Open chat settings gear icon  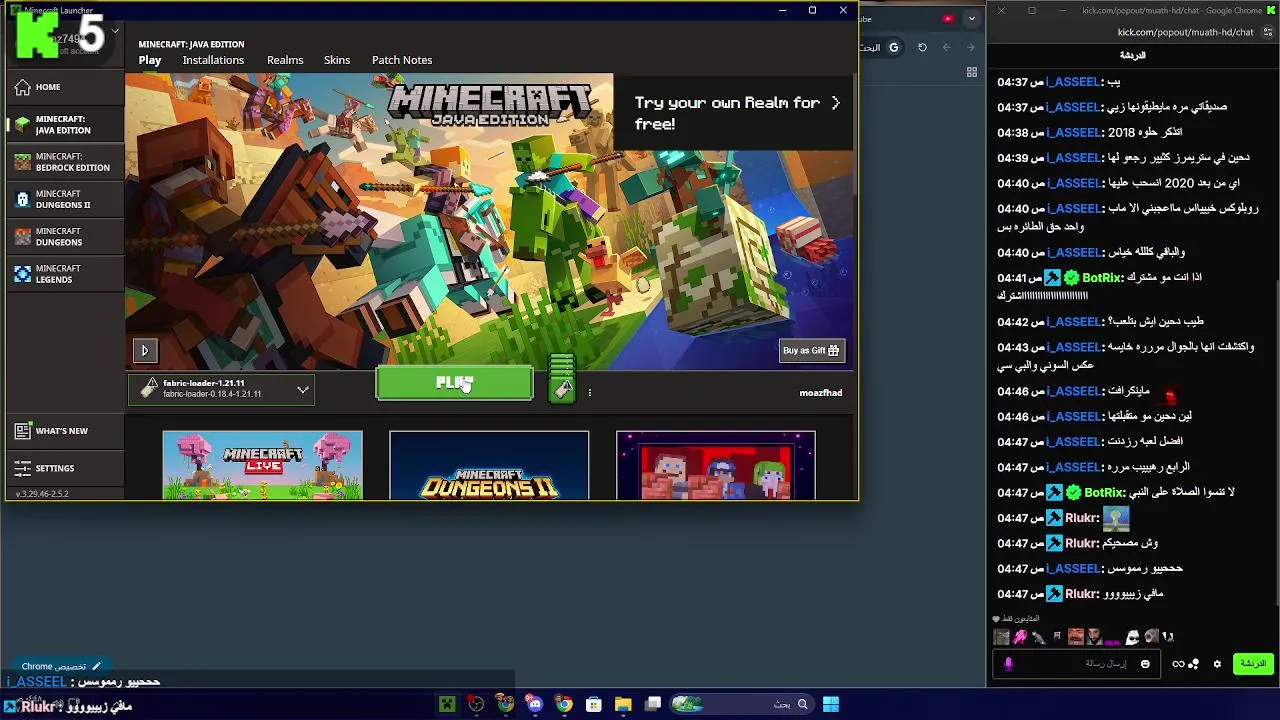pyautogui.click(x=1217, y=664)
